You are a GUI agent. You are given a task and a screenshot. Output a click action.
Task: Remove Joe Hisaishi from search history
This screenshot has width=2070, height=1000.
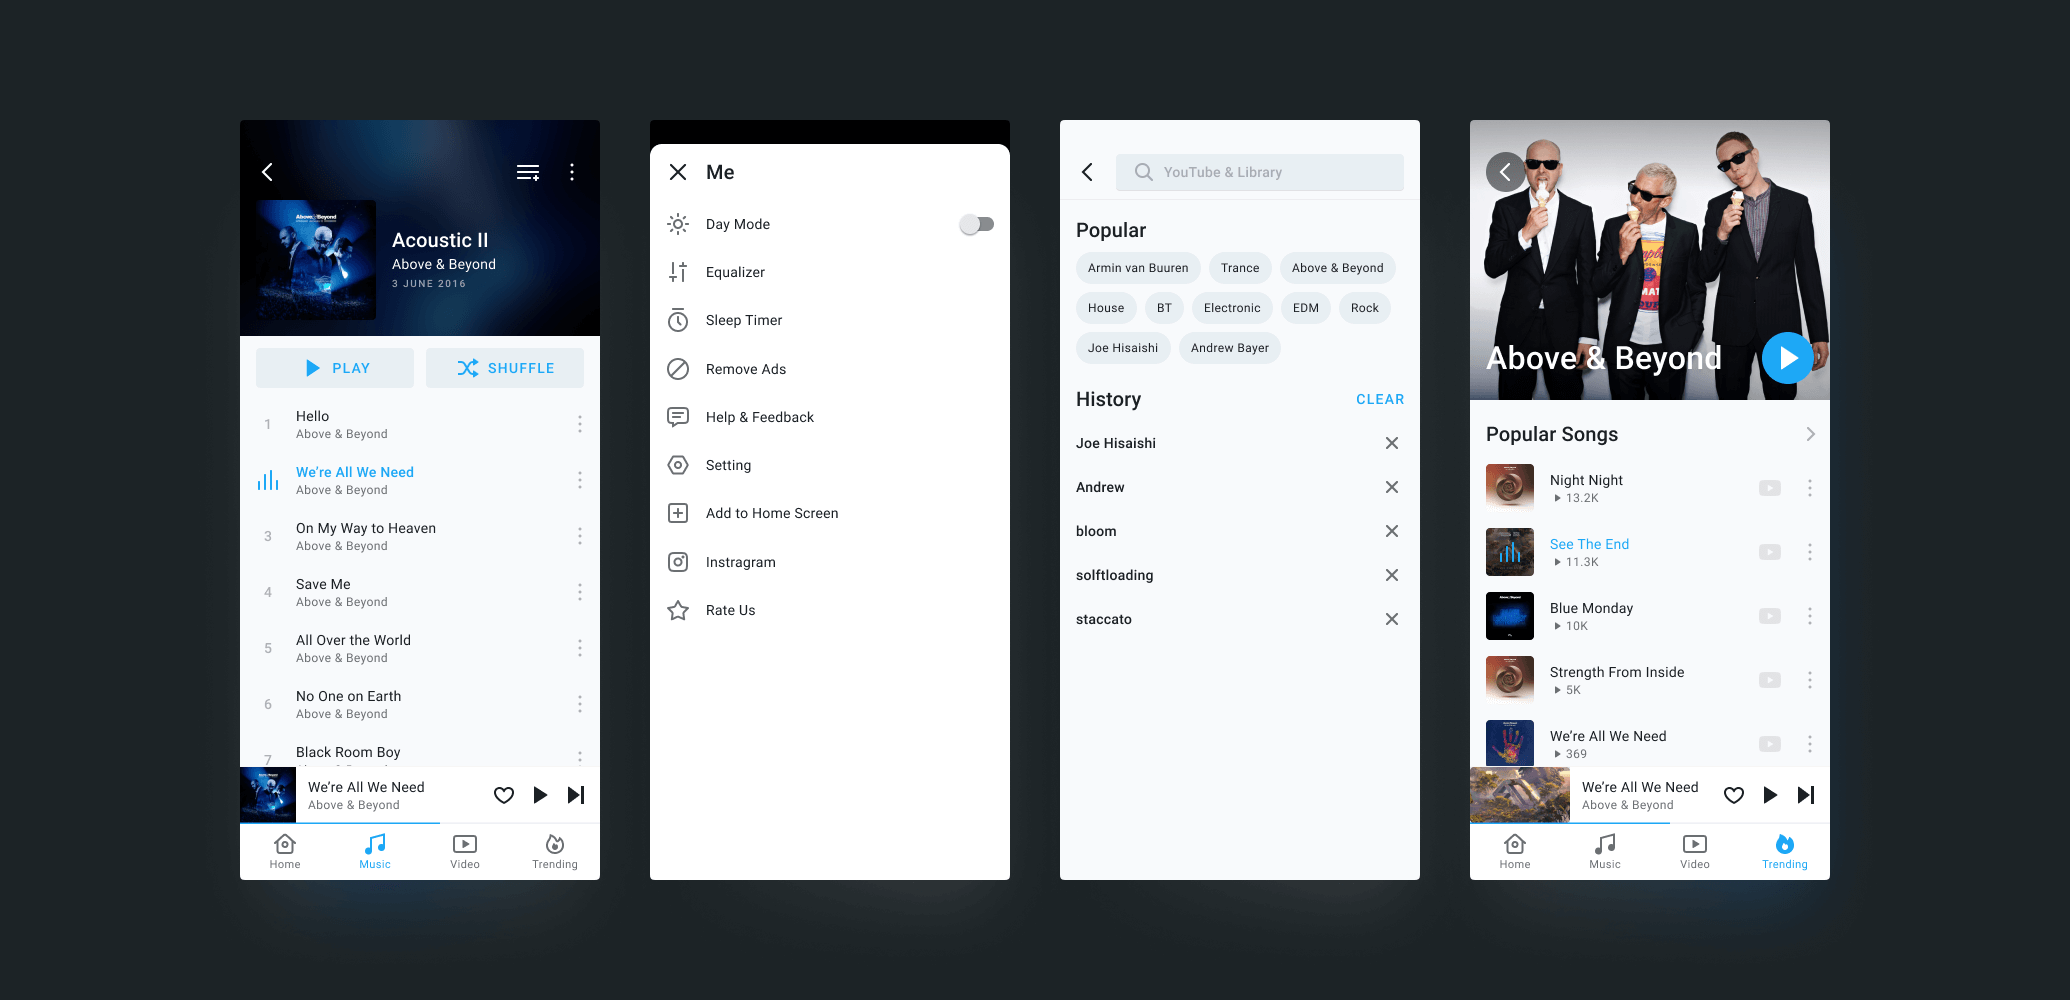pyautogui.click(x=1392, y=443)
